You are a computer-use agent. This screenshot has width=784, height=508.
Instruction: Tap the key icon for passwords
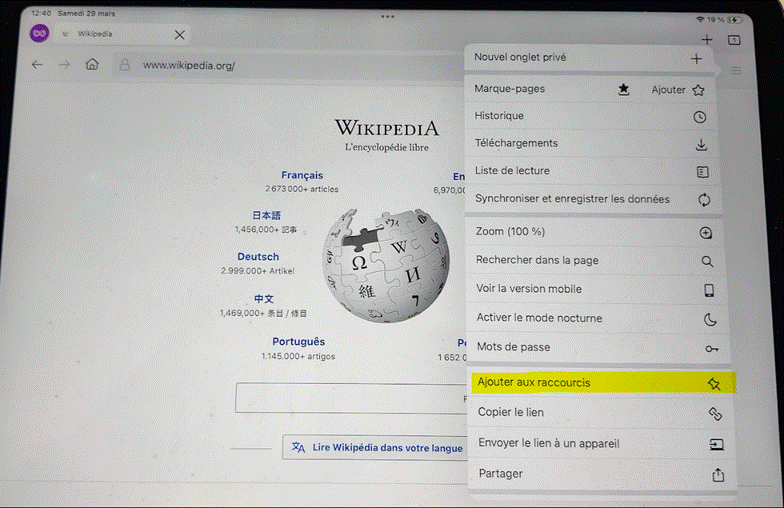712,348
